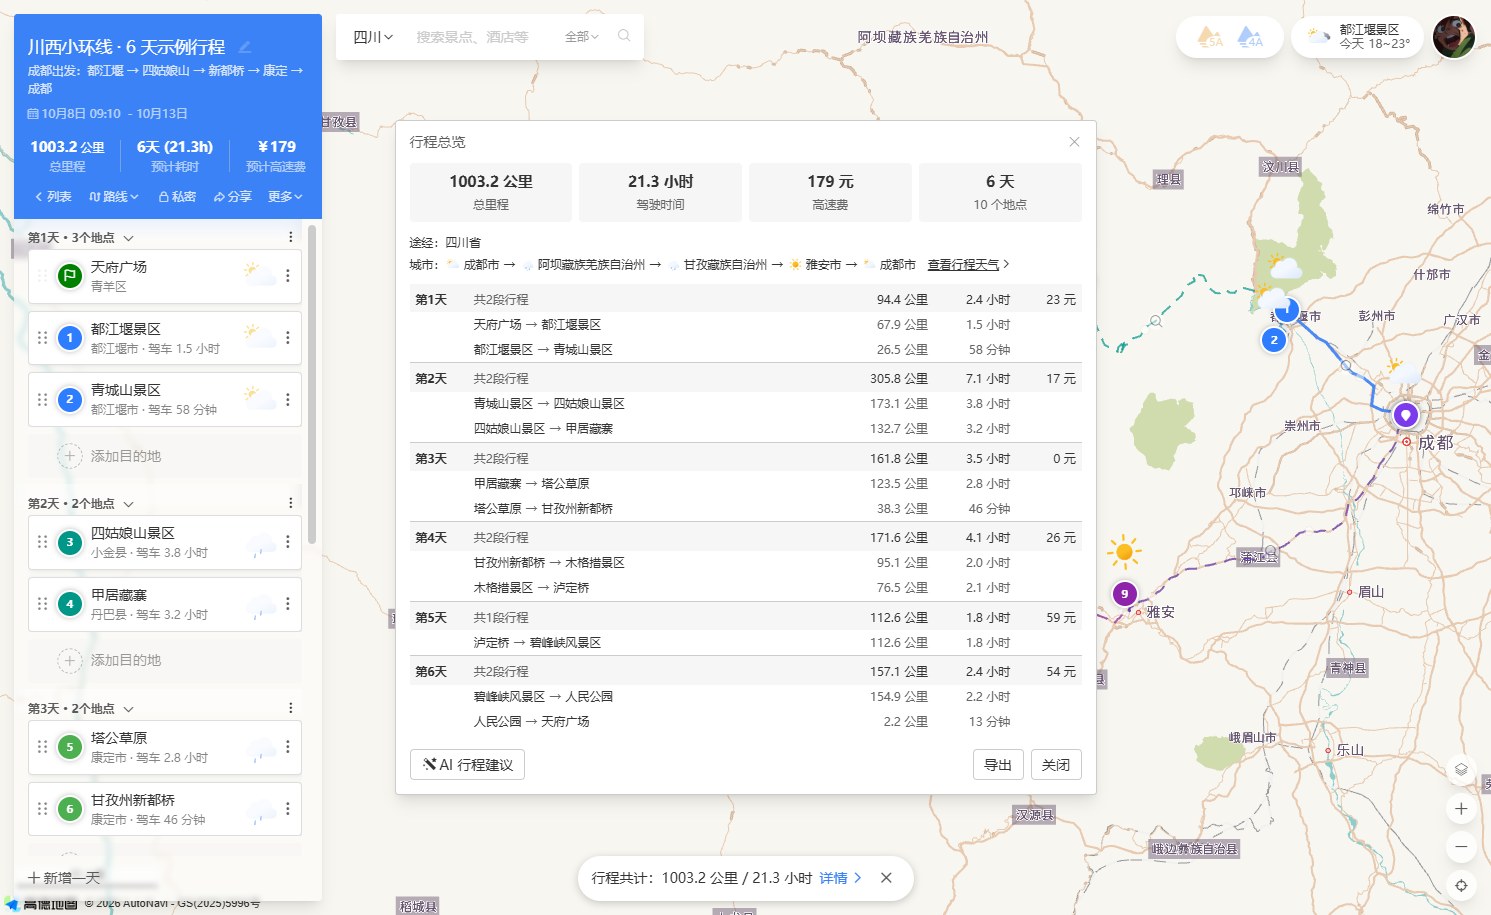Switch to 列表 view
The width and height of the screenshot is (1491, 915).
click(x=53, y=197)
